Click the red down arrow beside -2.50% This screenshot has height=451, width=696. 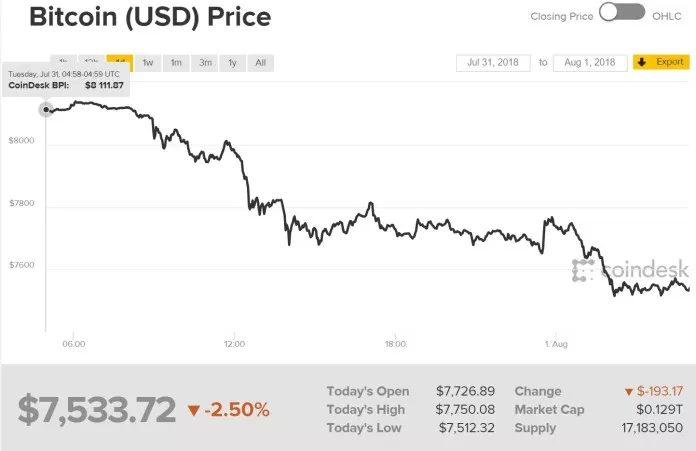point(193,410)
